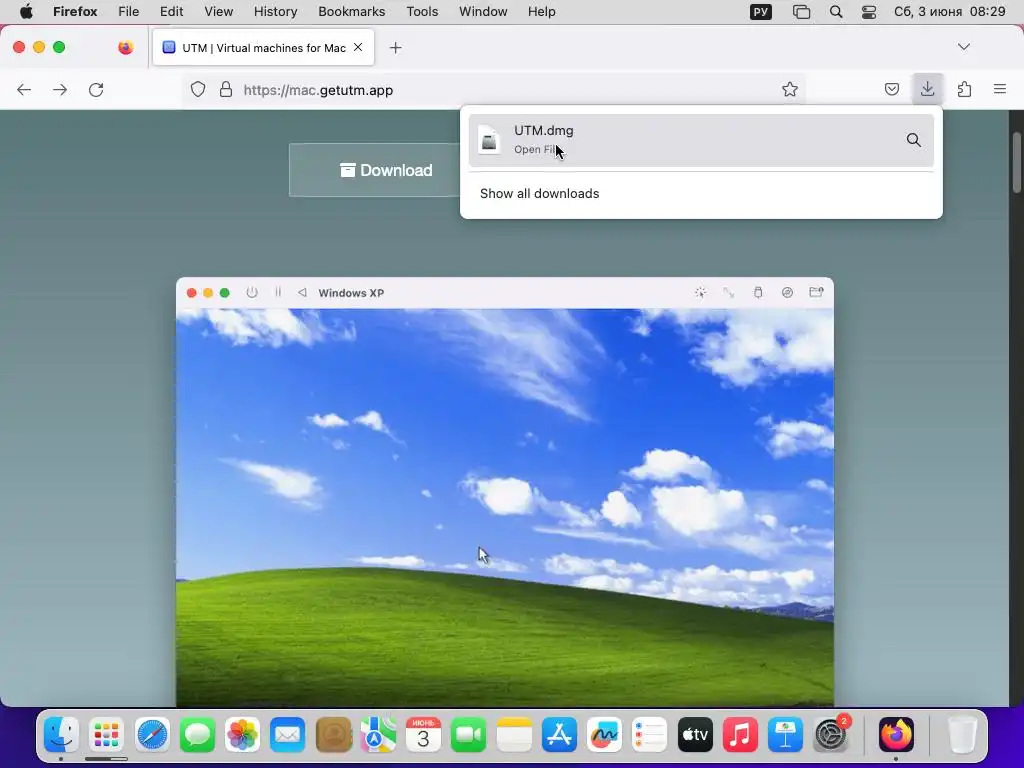
Task: Click pause icon in Windows XP window
Action: pyautogui.click(x=278, y=293)
